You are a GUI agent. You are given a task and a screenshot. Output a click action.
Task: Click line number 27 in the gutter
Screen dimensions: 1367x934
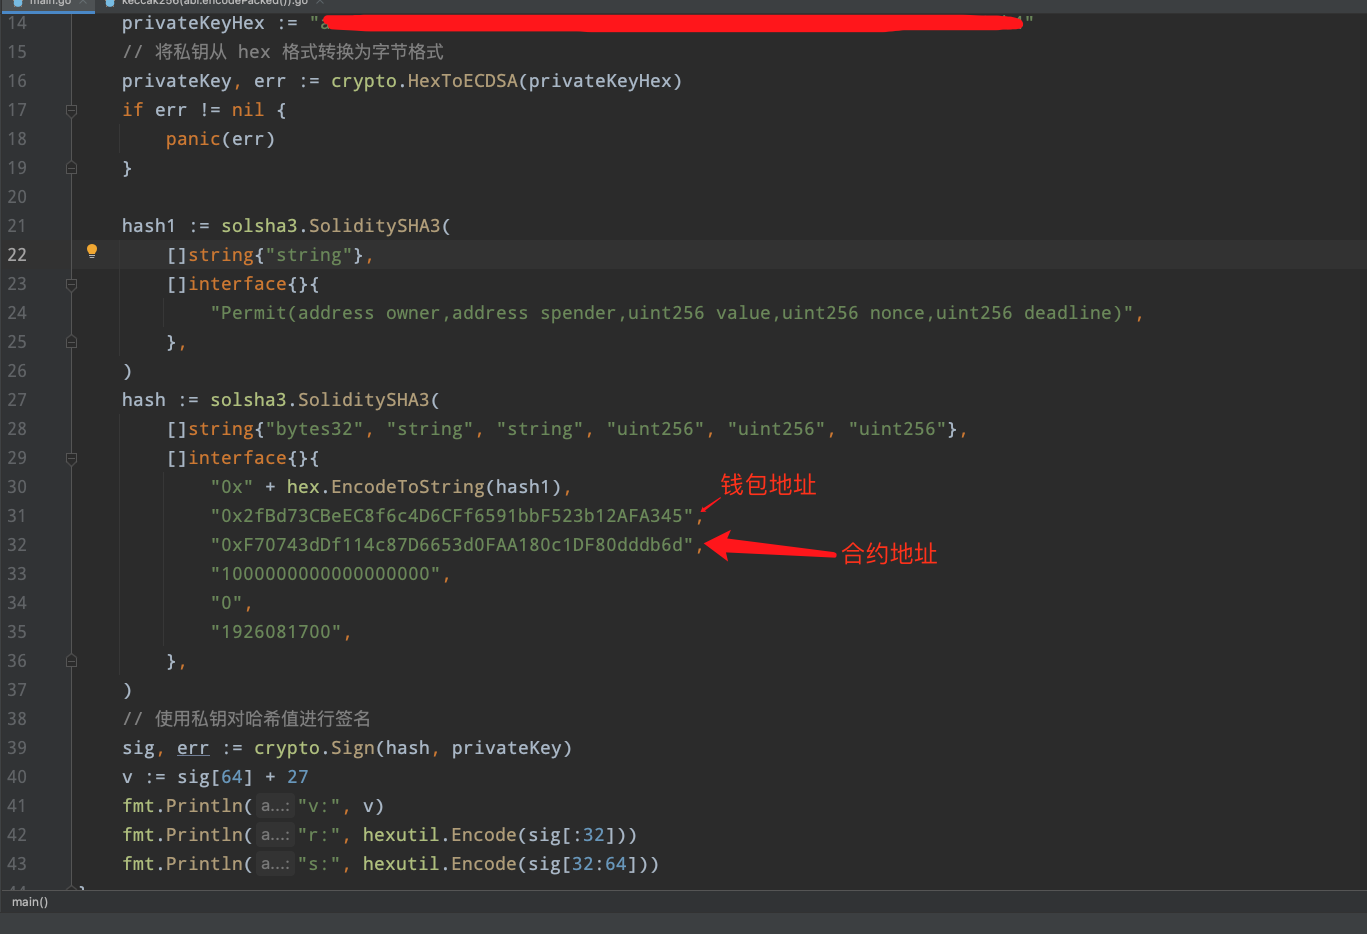coord(17,400)
